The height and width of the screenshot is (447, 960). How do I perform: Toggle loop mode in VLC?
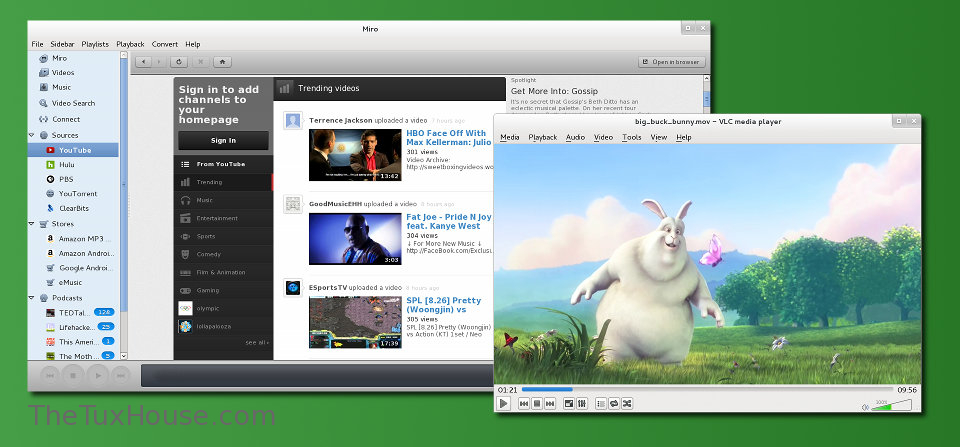614,403
